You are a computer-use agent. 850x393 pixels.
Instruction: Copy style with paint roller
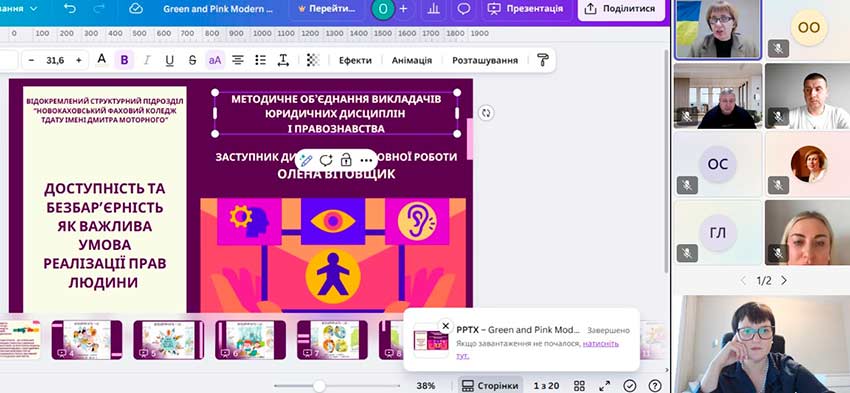(543, 60)
